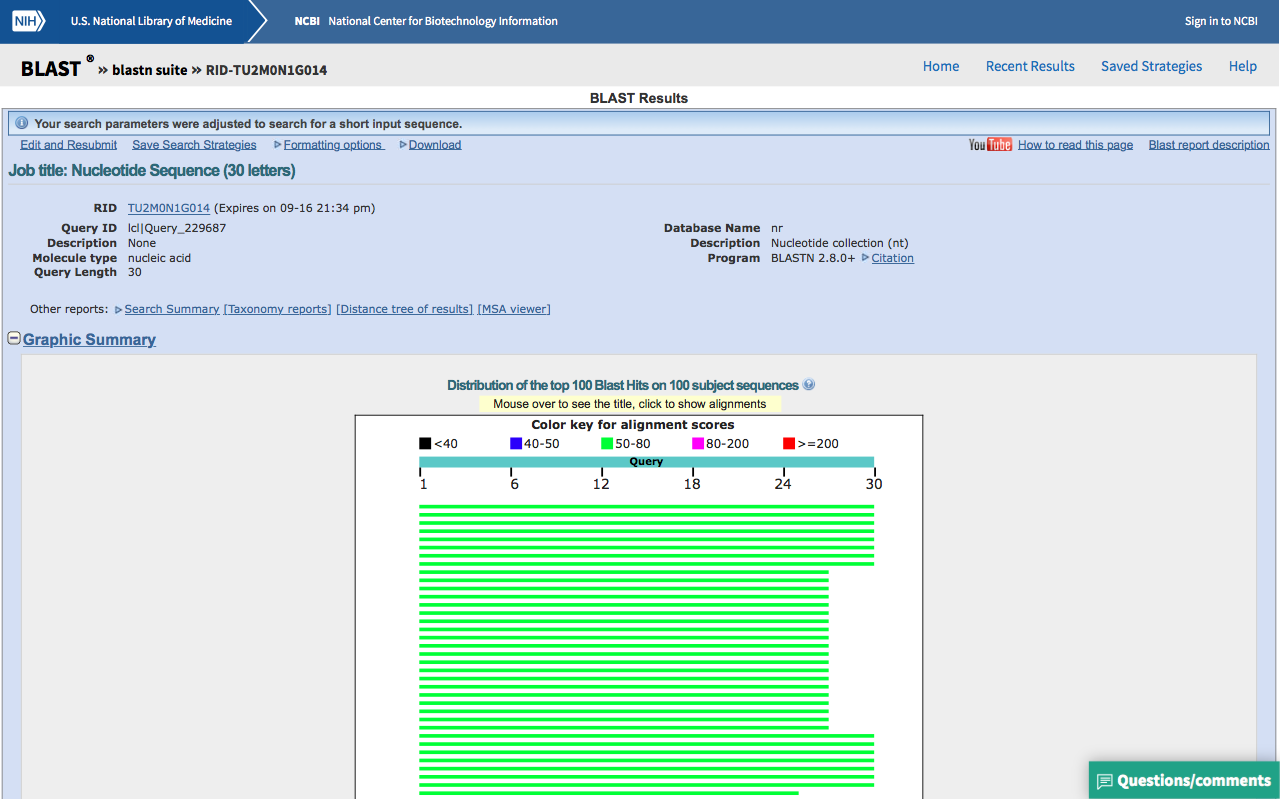The image size is (1280, 799).
Task: Open the Help menu item
Action: point(1243,66)
